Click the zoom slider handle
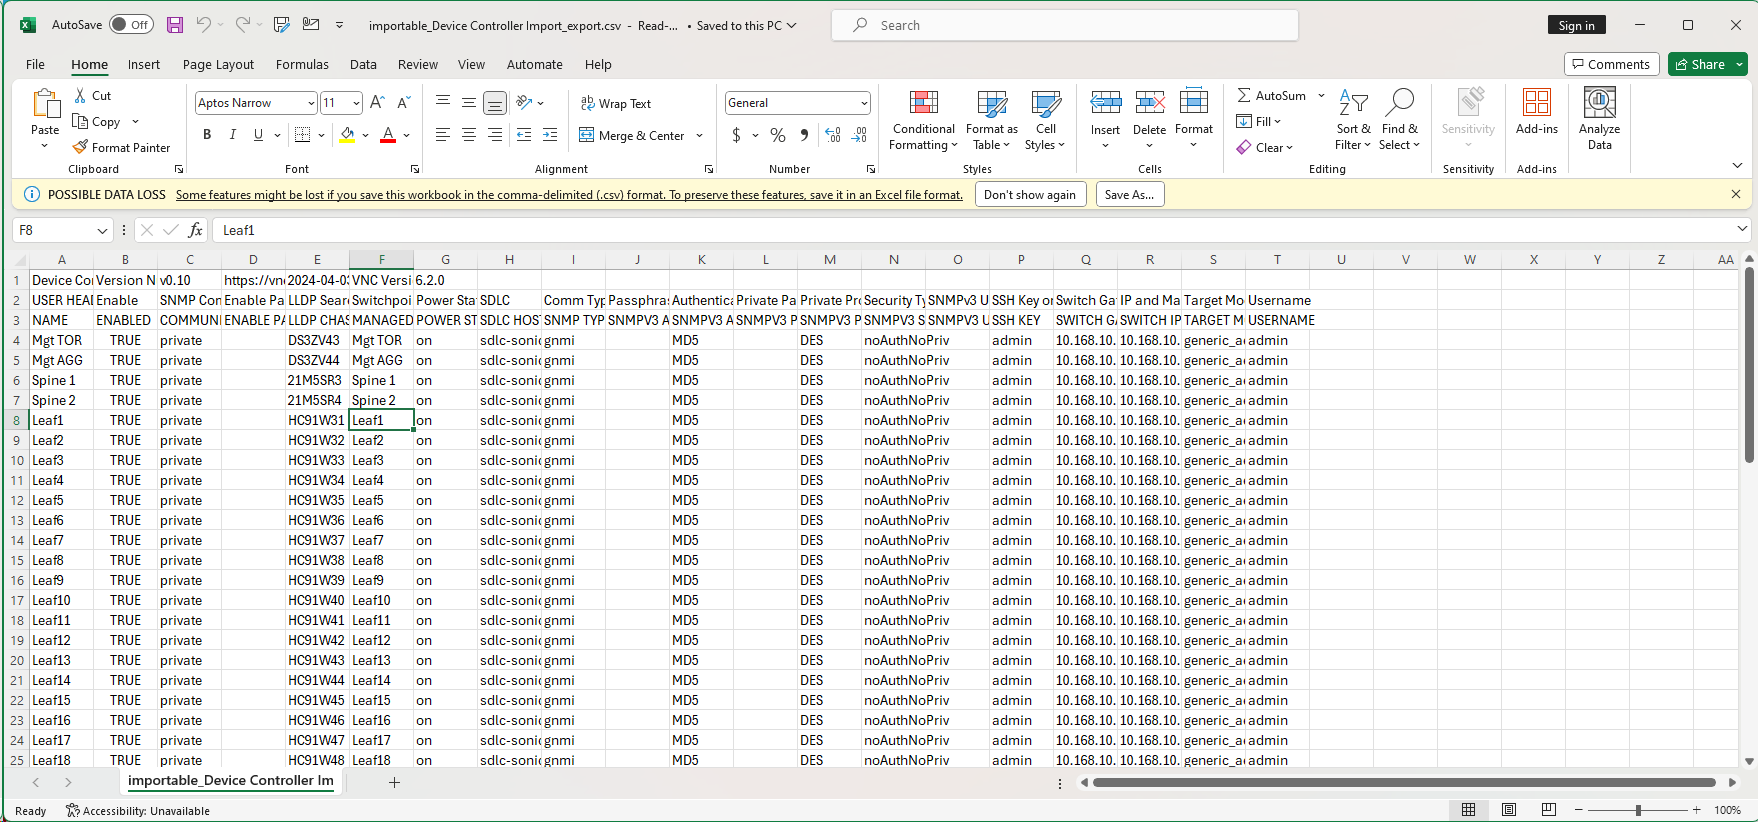The image size is (1758, 822). click(x=1638, y=810)
